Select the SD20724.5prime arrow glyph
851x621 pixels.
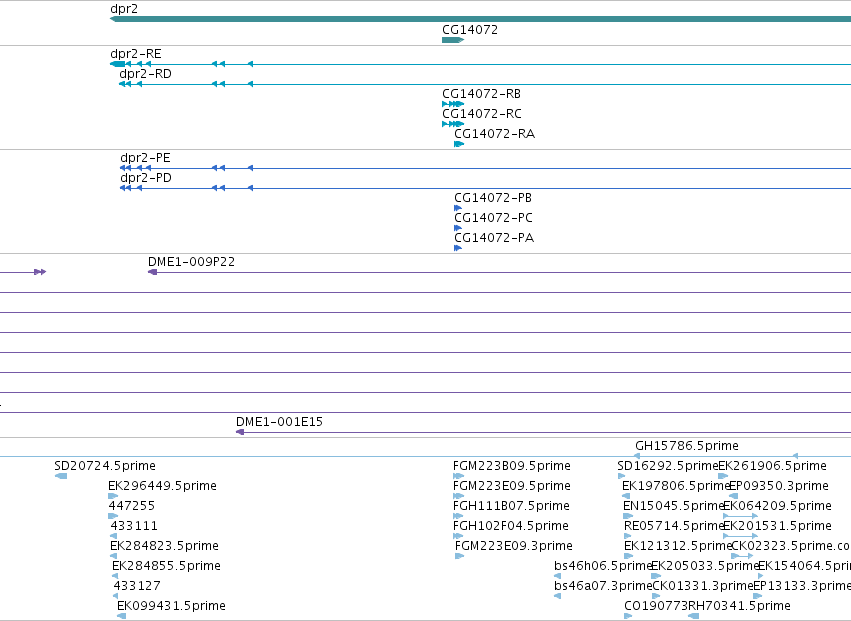[x=61, y=476]
